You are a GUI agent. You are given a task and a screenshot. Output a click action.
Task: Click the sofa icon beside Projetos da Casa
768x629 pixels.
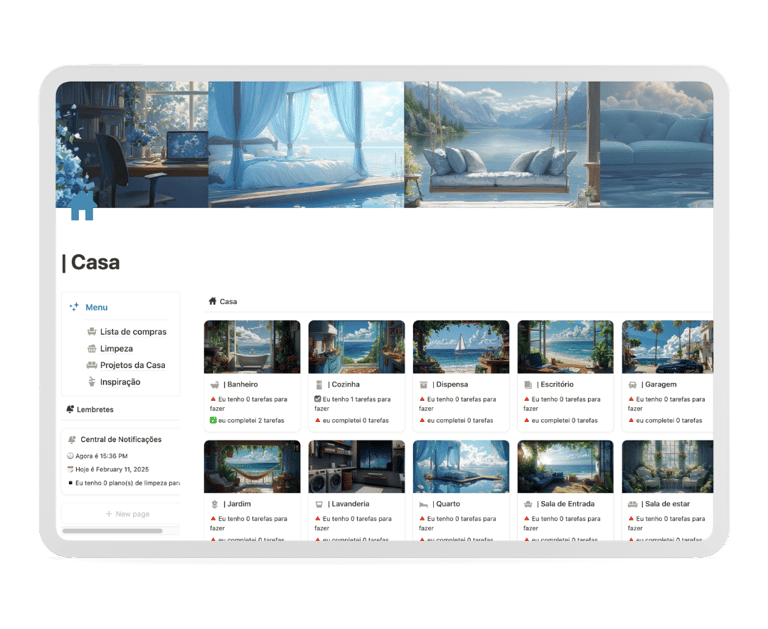pyautogui.click(x=92, y=365)
